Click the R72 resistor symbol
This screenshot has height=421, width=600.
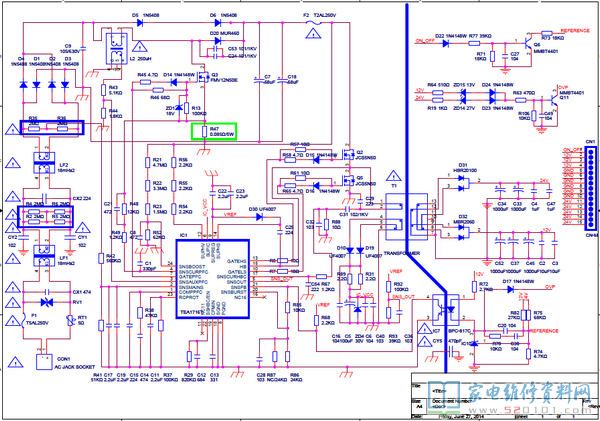pyautogui.click(x=475, y=287)
